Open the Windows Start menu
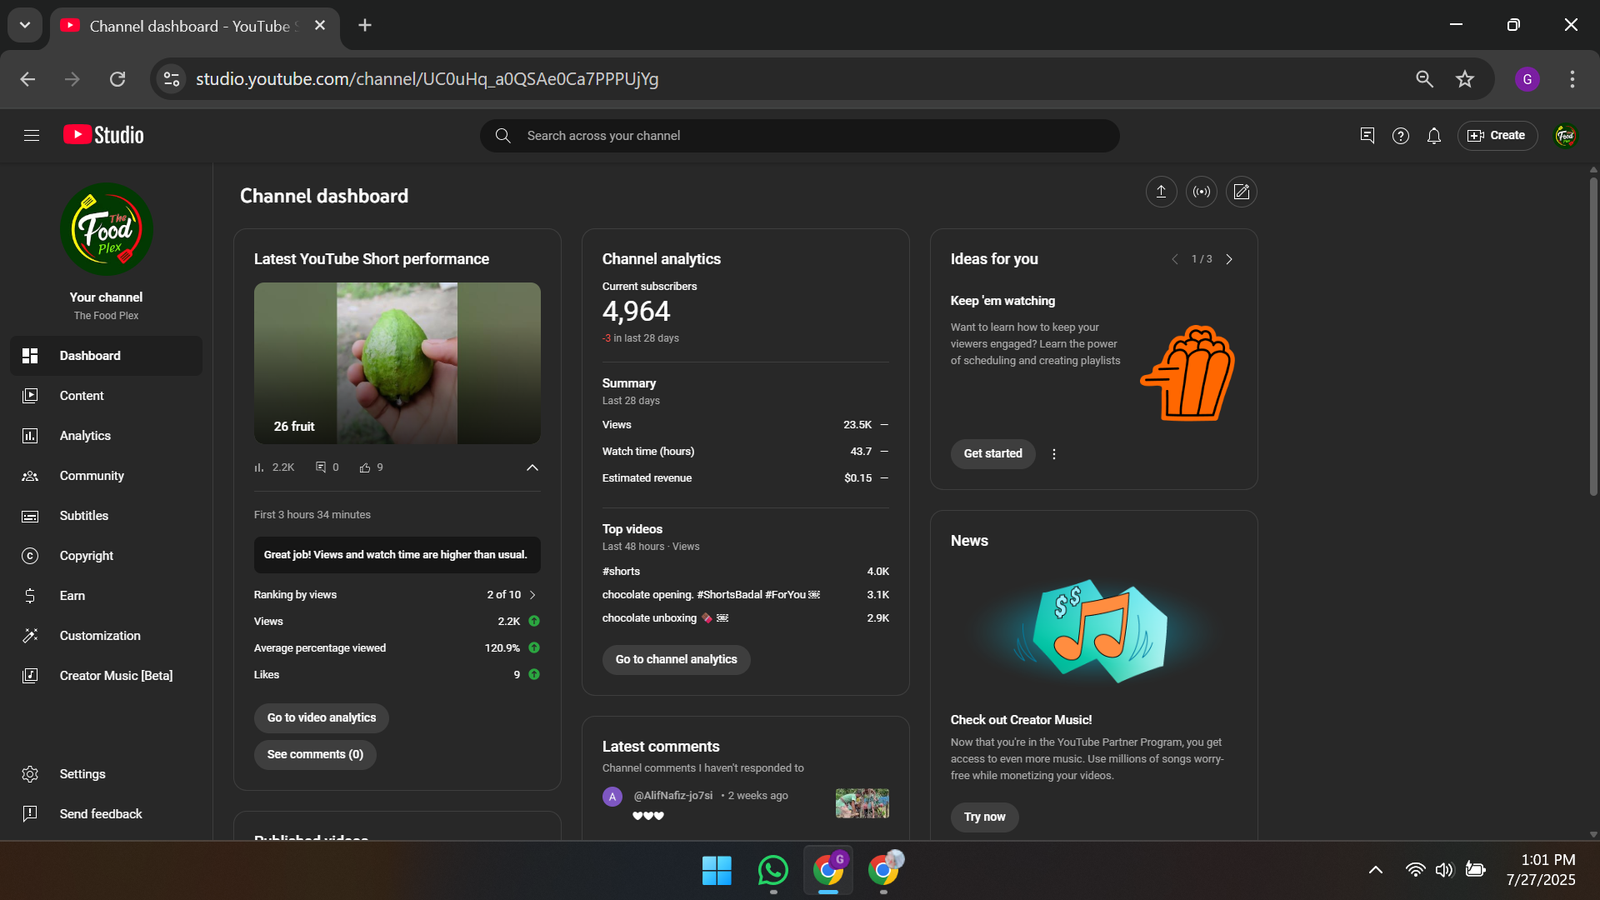Image resolution: width=1600 pixels, height=900 pixels. coord(717,871)
